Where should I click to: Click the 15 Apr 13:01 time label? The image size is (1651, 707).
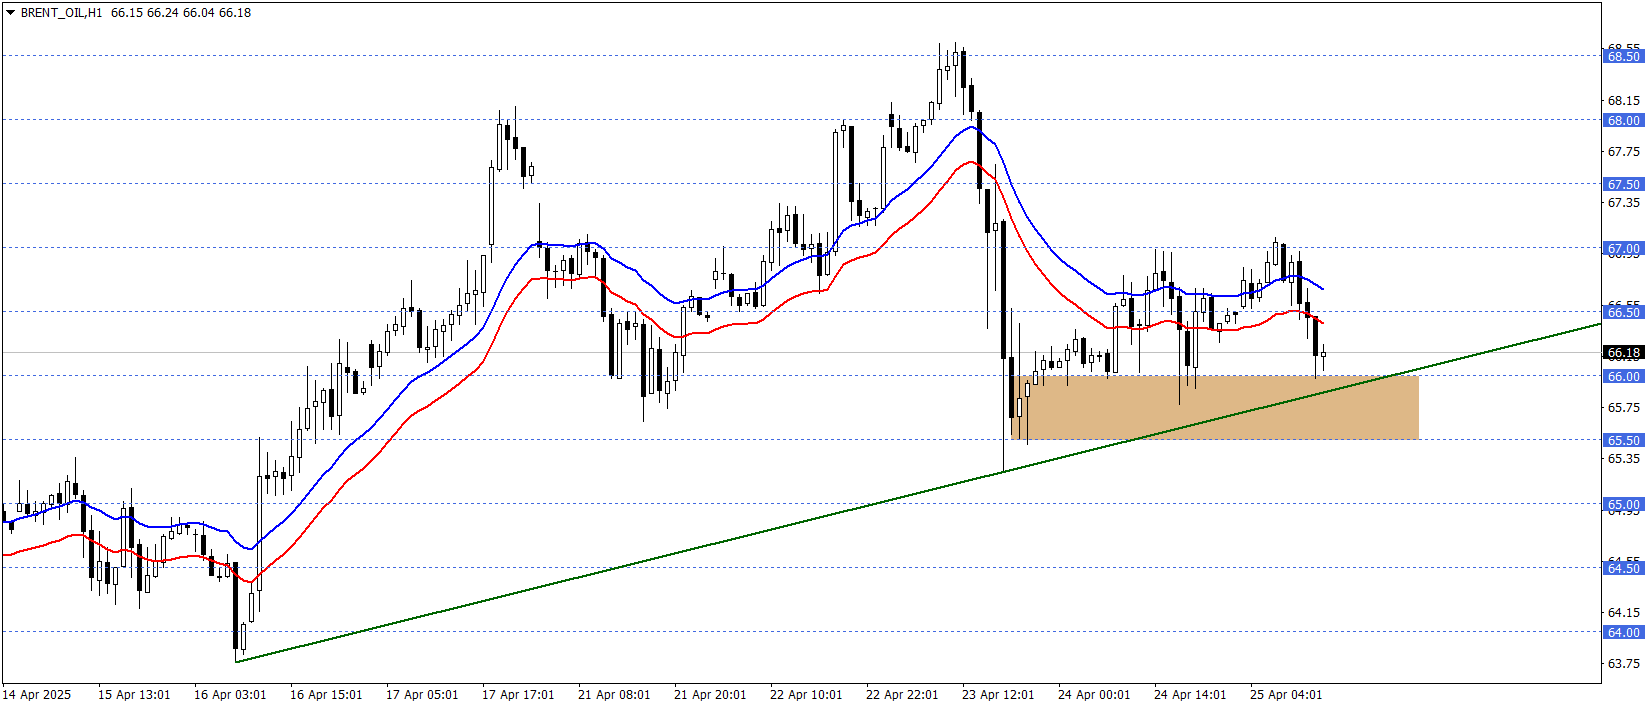tap(134, 694)
